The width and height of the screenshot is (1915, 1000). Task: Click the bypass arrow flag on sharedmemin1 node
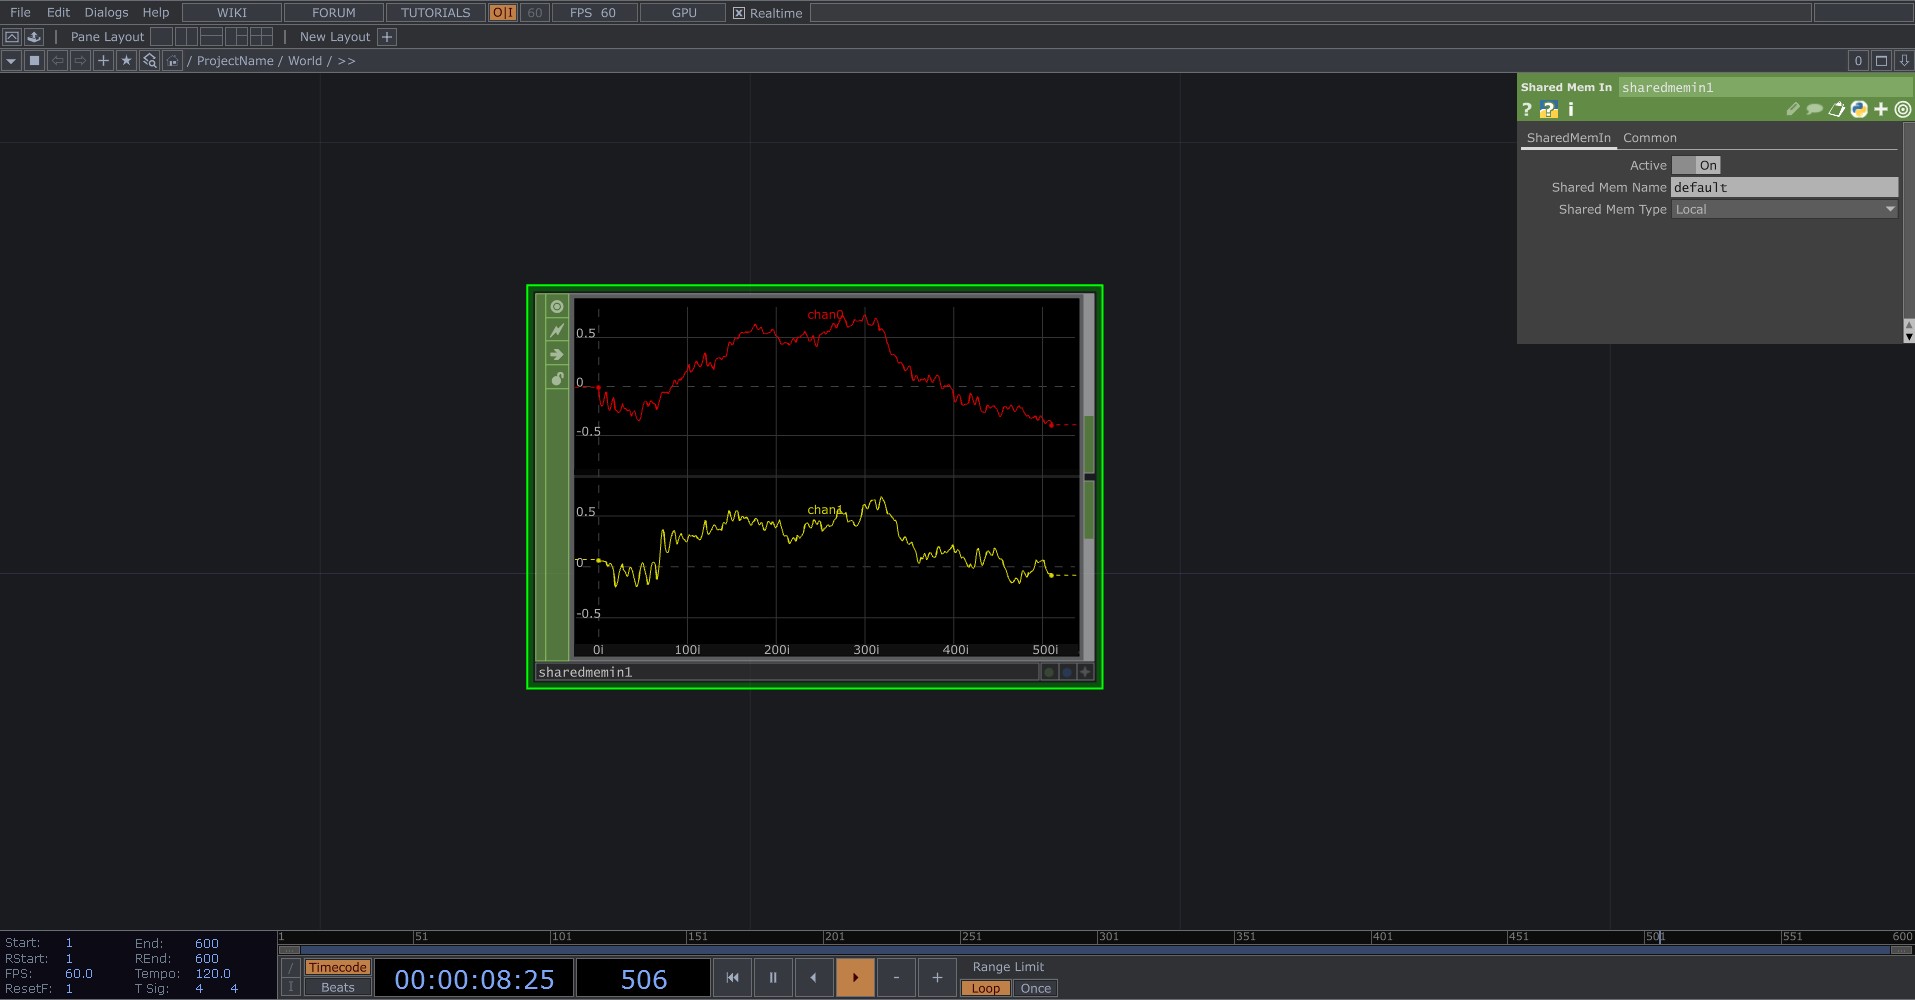[x=557, y=355]
